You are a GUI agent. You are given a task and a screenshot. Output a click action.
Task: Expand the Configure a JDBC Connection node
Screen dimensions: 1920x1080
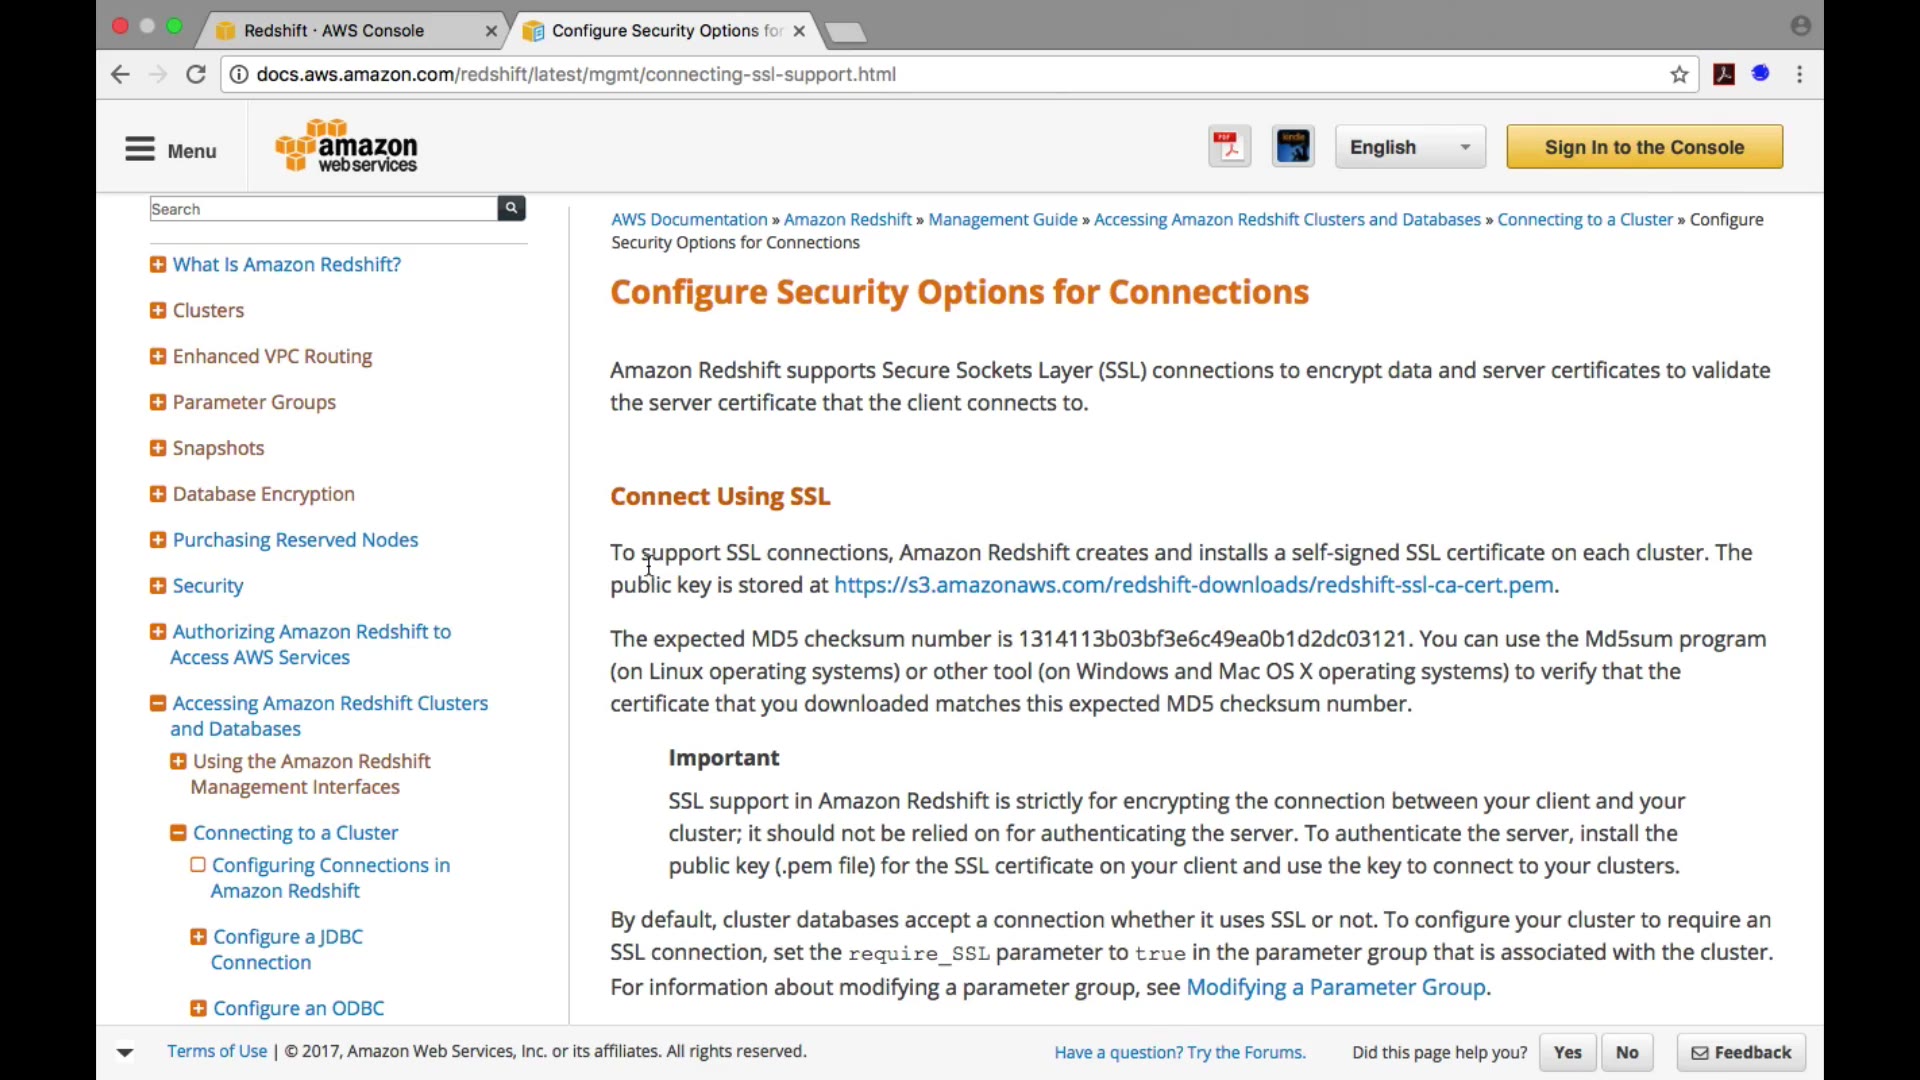[198, 937]
